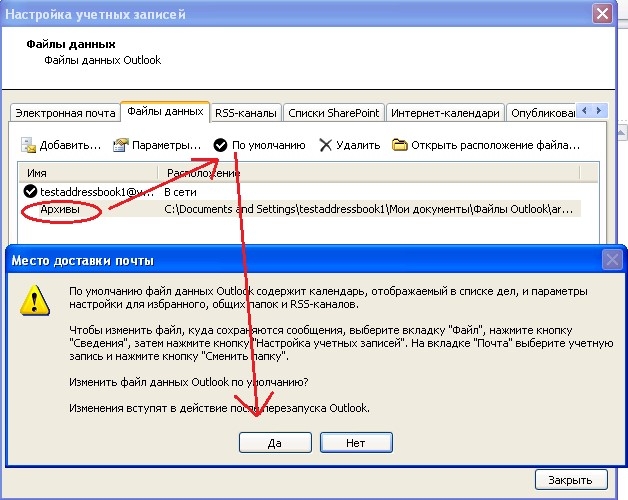The image size is (628, 500).
Task: Click the Удалить X icon
Action: tap(326, 145)
